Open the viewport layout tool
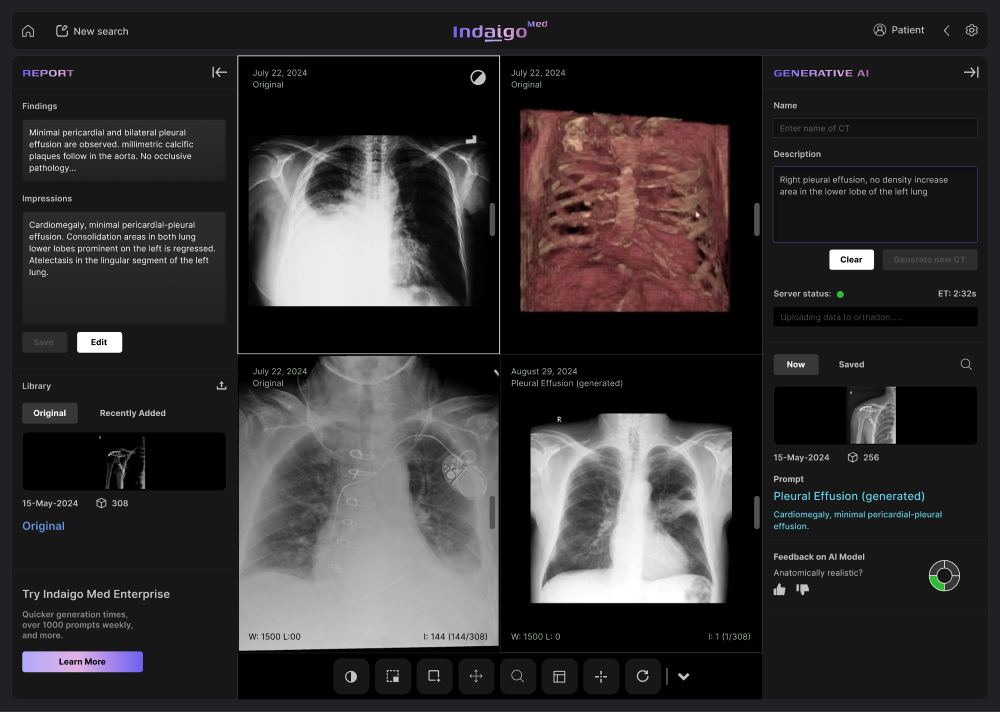This screenshot has height=712, width=1000. (559, 677)
